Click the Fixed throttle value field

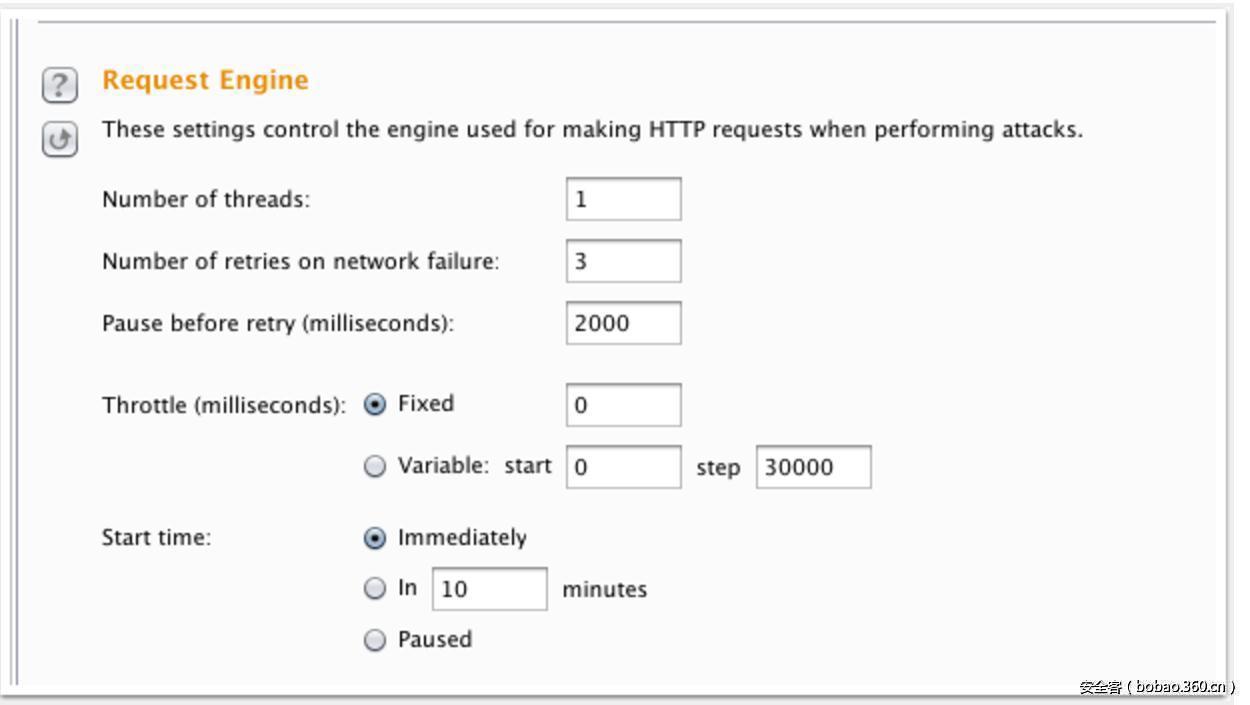pos(623,405)
